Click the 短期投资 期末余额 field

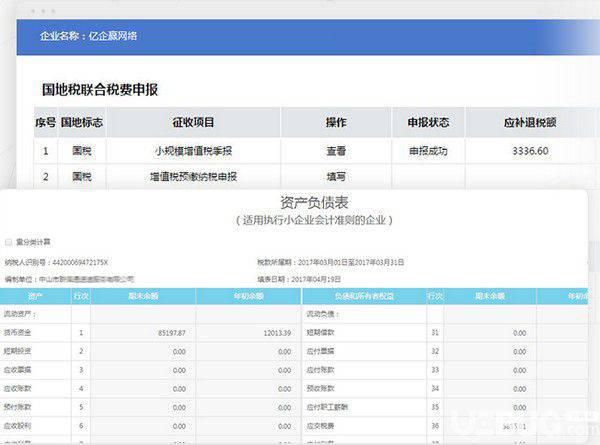143,352
